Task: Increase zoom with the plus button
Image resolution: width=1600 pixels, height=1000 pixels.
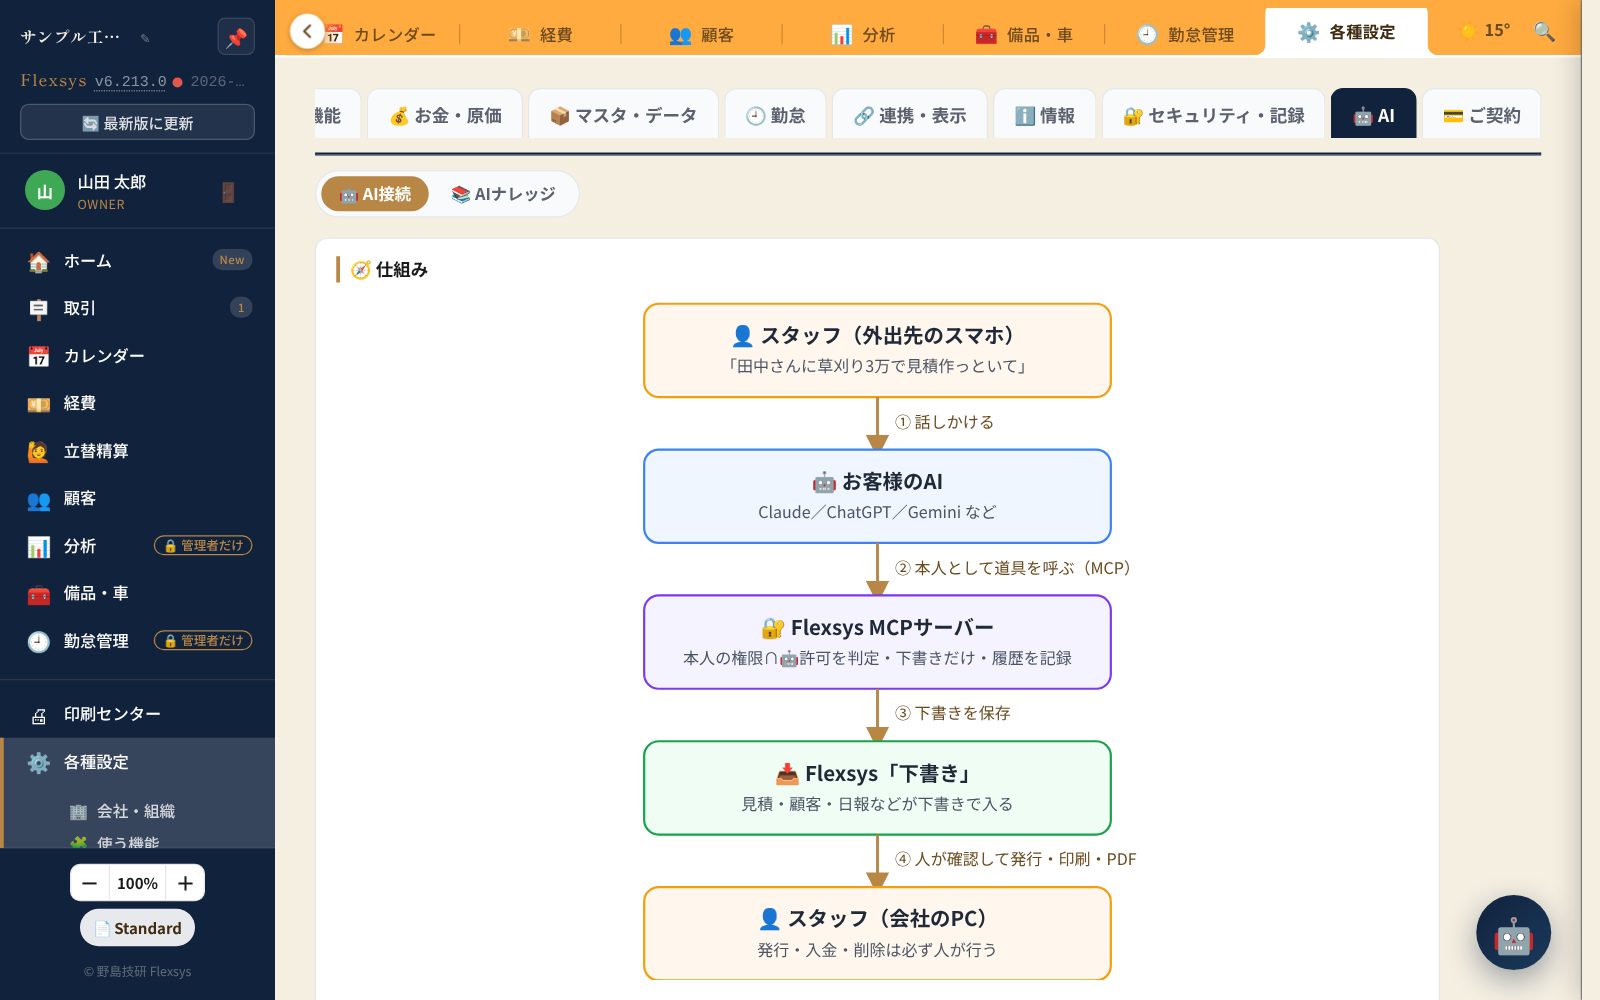Action: (x=185, y=883)
